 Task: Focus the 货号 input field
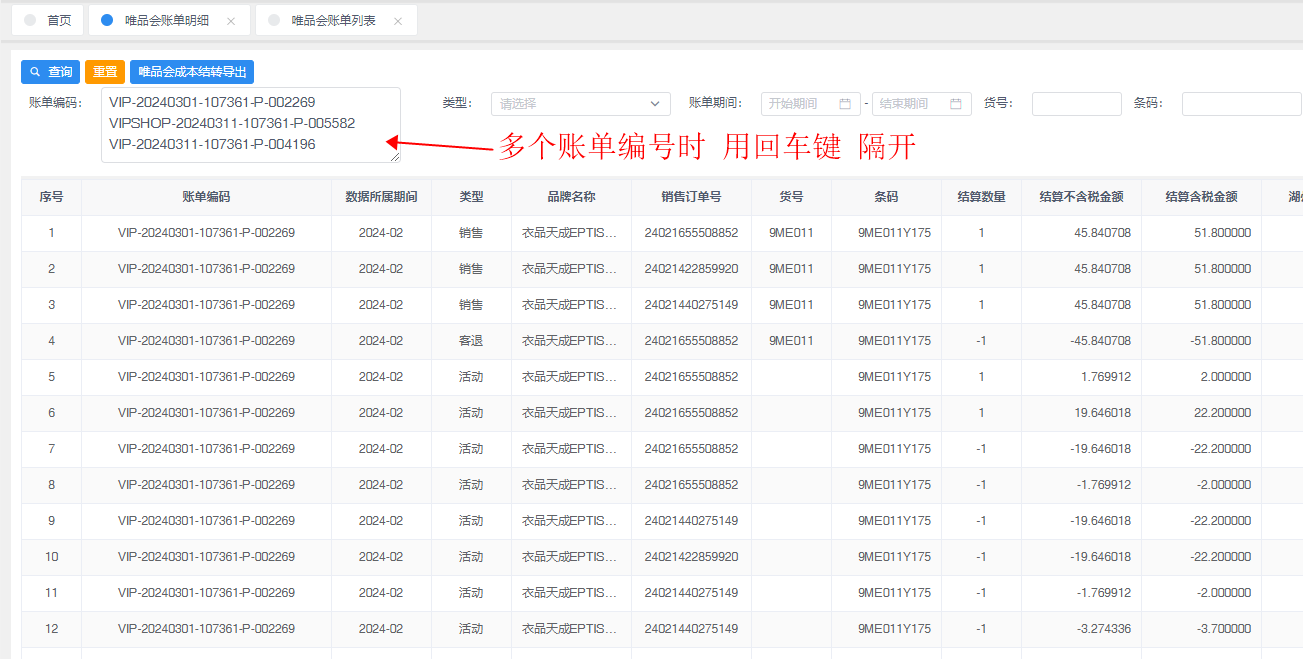pyautogui.click(x=1076, y=104)
